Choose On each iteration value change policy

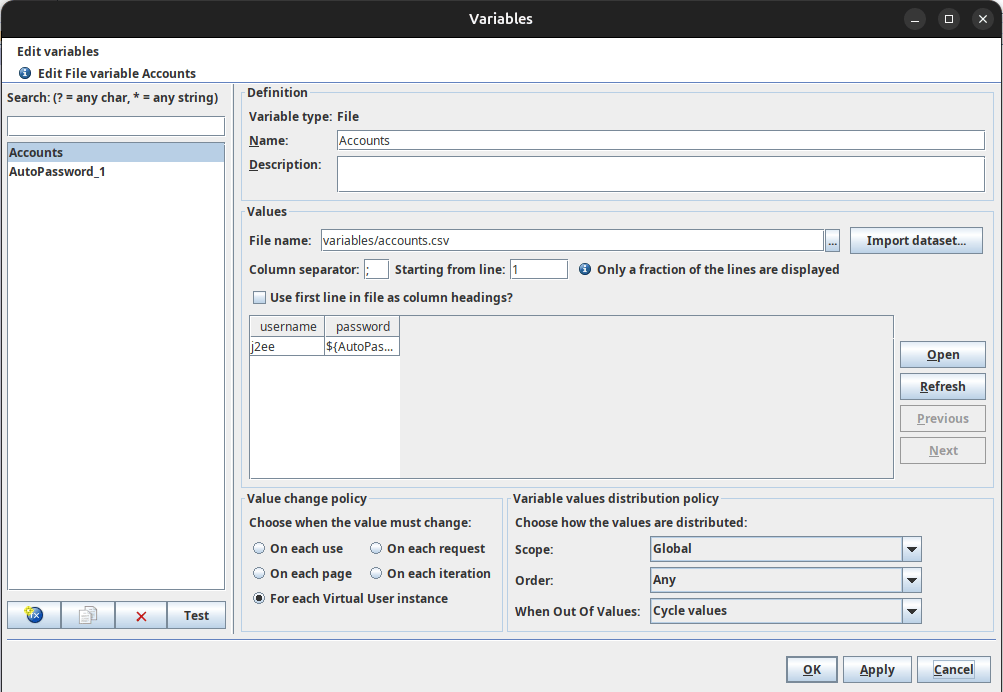pyautogui.click(x=376, y=573)
